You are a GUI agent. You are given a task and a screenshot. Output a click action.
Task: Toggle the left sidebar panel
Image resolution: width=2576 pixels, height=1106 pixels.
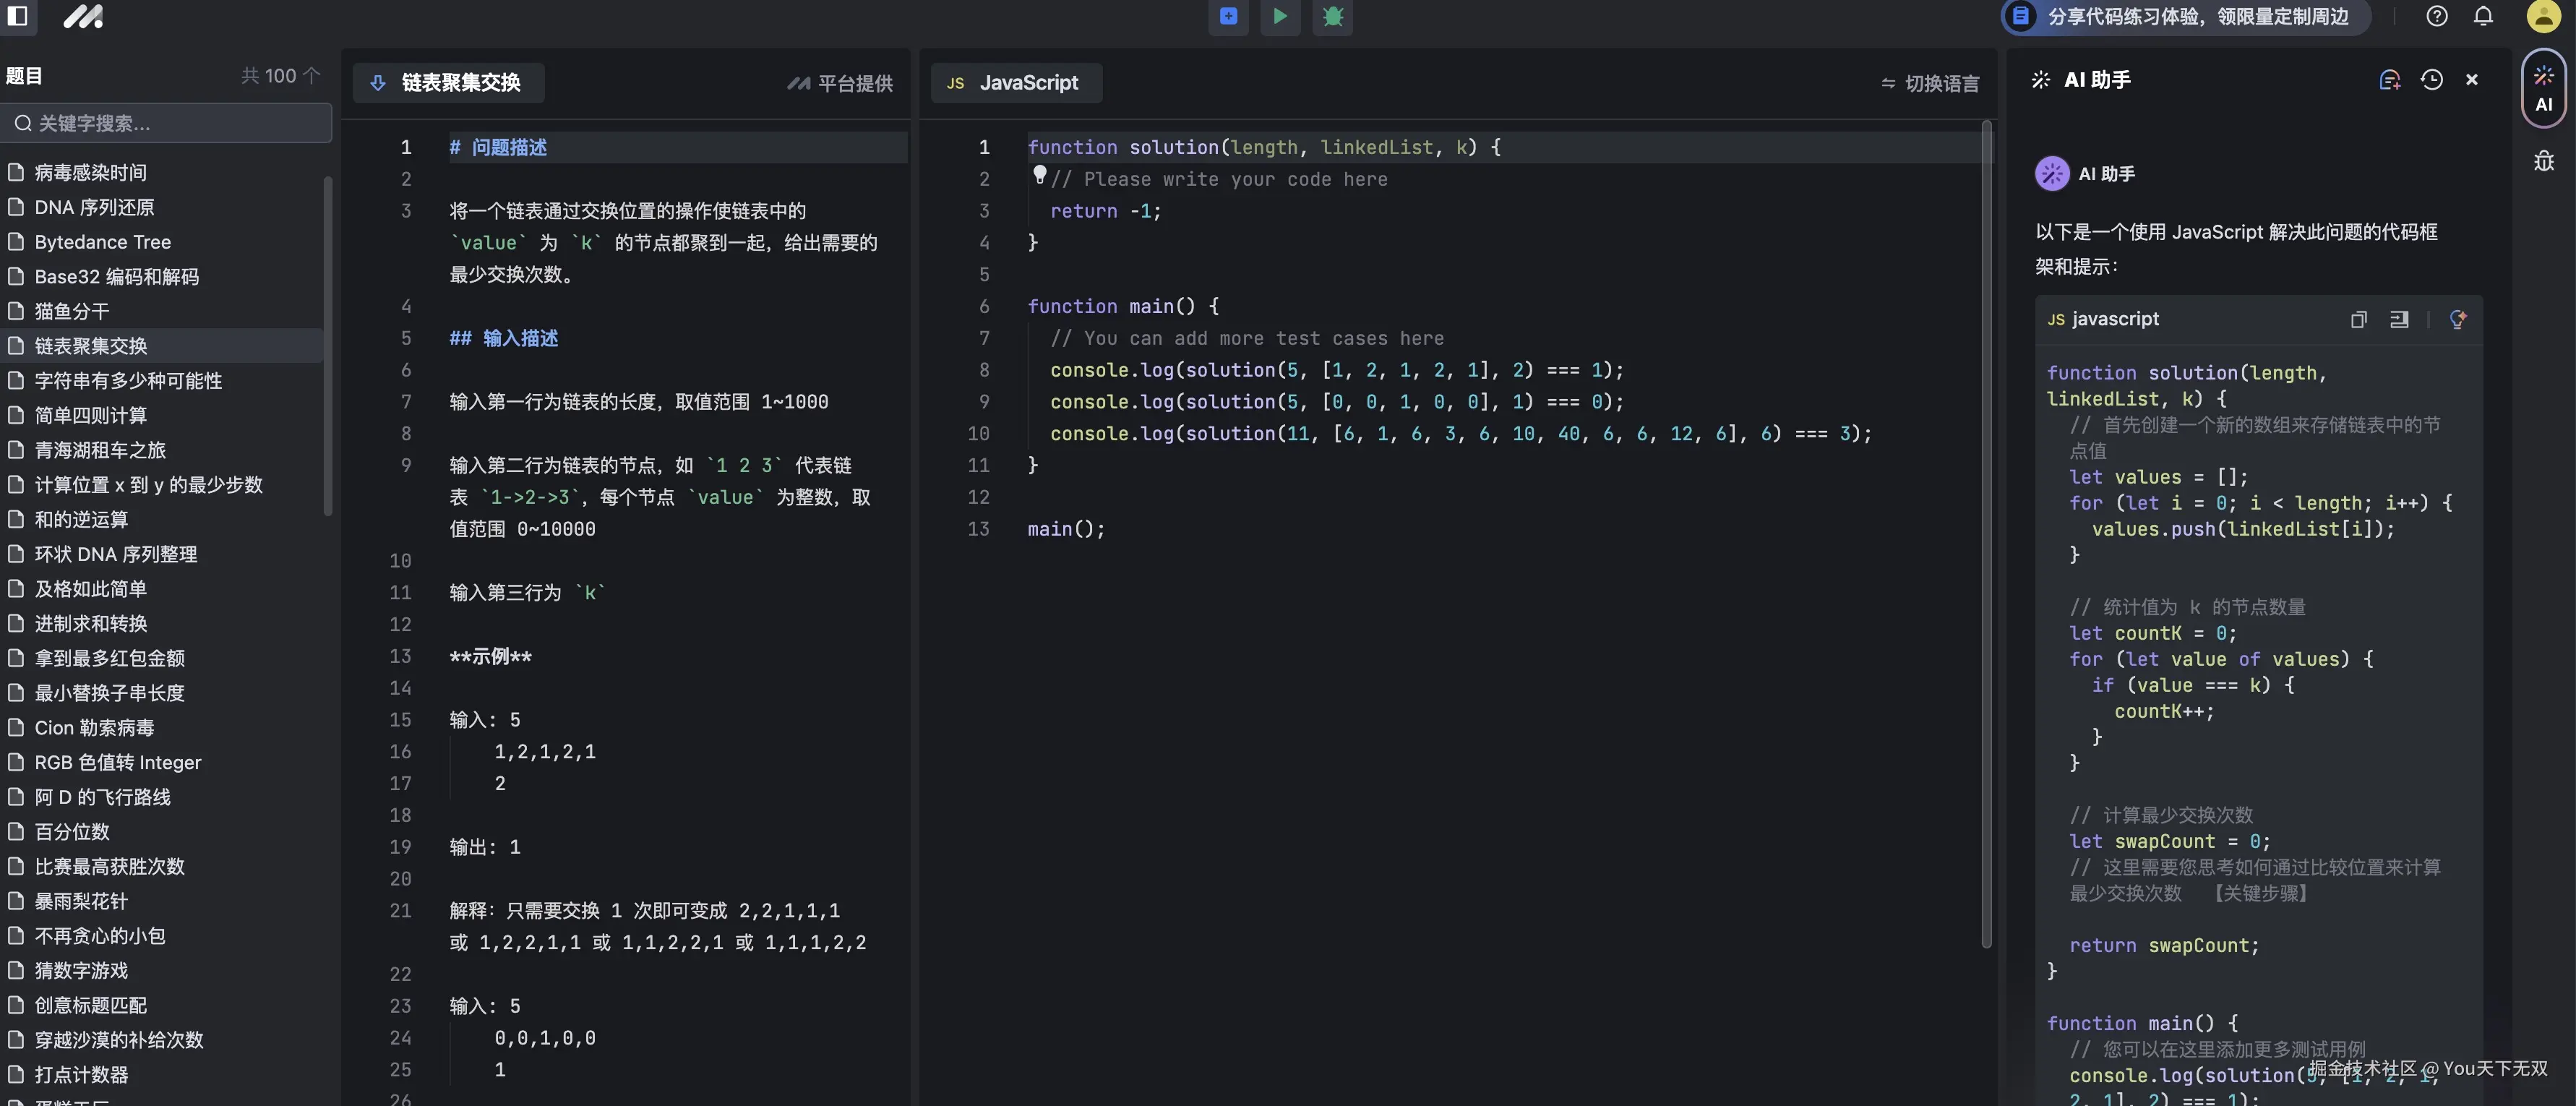pos(18,16)
